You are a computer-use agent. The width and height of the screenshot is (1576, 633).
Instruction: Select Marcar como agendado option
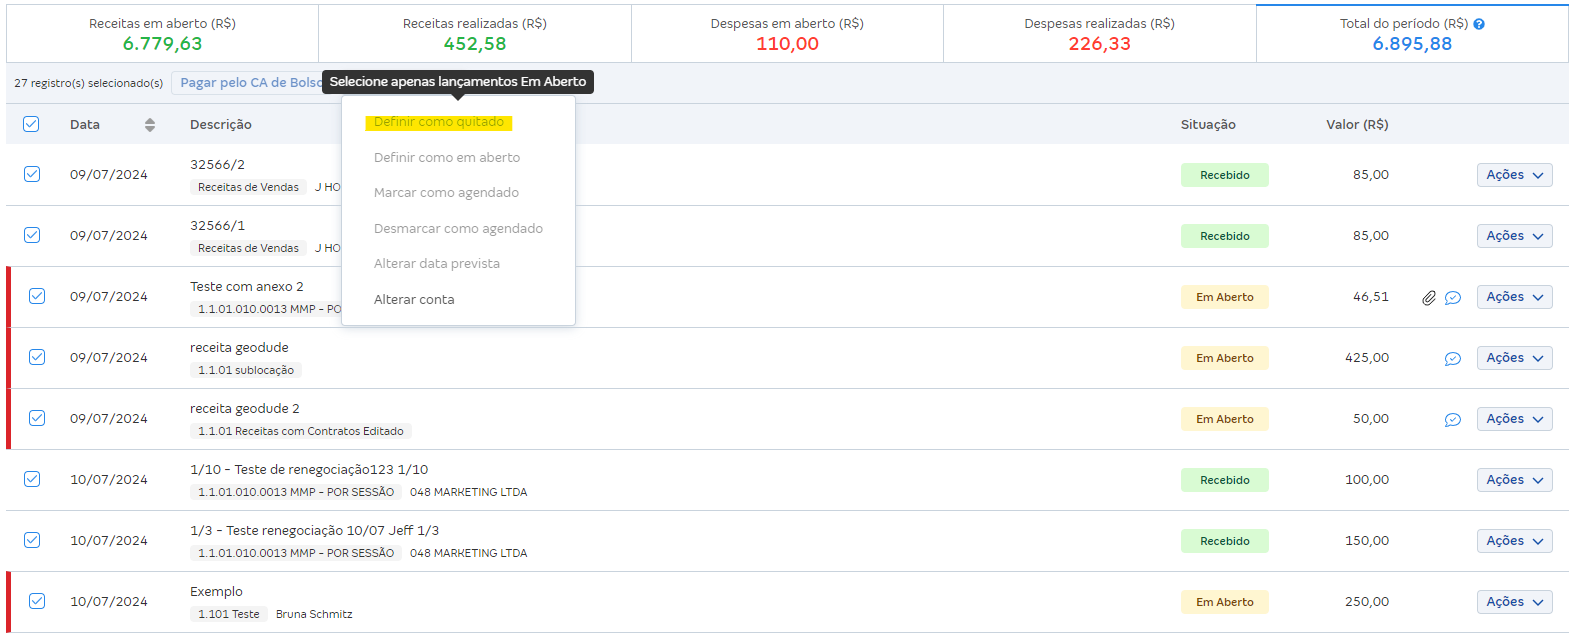[x=446, y=193]
